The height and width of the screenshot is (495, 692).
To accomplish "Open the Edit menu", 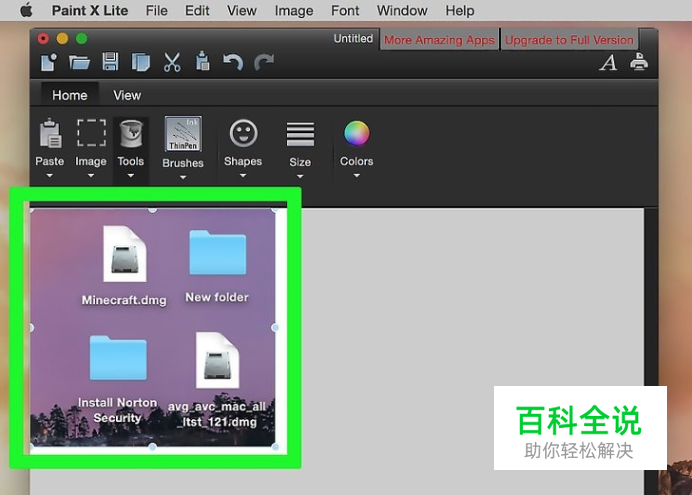I will click(197, 11).
